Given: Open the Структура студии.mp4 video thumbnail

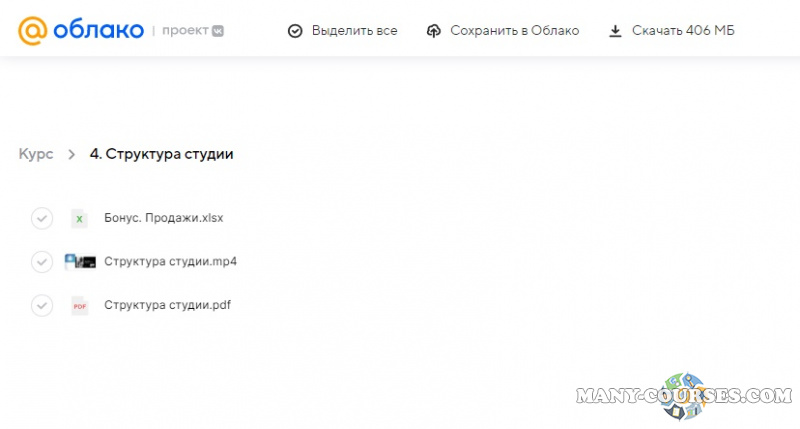Looking at the screenshot, I should click(x=80, y=262).
